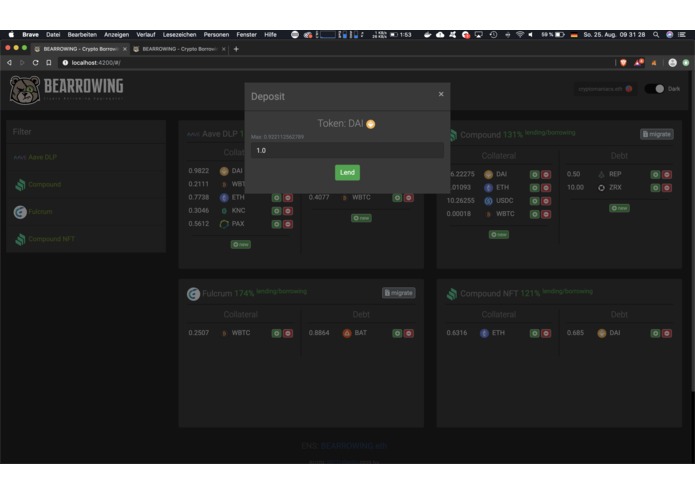Click green plus icon for REP debt
The image size is (695, 494).
[x=655, y=175]
